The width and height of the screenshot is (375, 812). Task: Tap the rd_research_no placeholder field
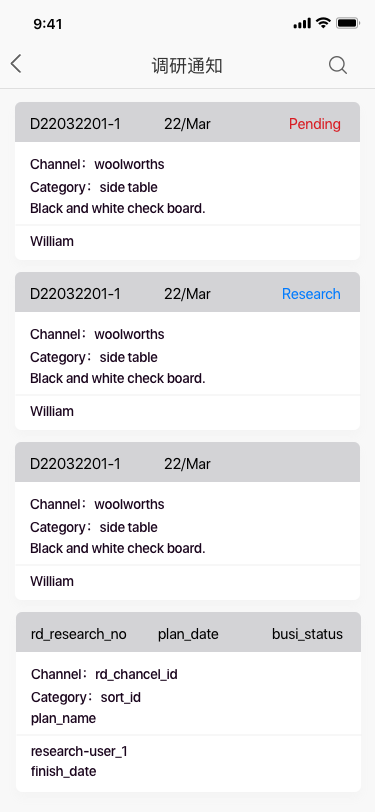click(x=79, y=634)
